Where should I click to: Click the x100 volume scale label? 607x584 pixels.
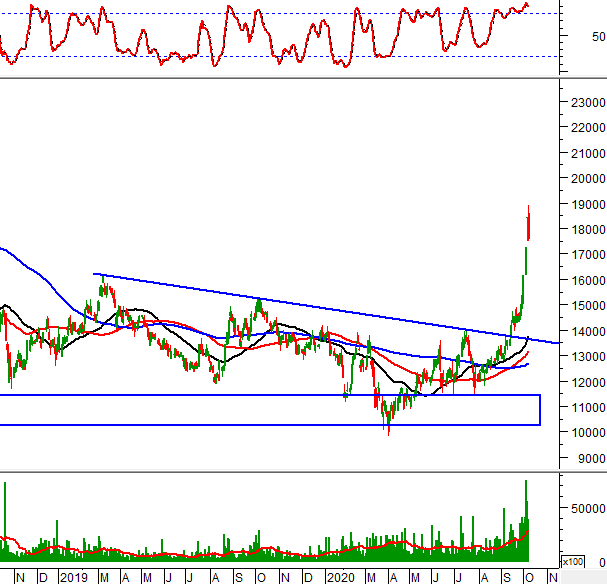tap(573, 562)
